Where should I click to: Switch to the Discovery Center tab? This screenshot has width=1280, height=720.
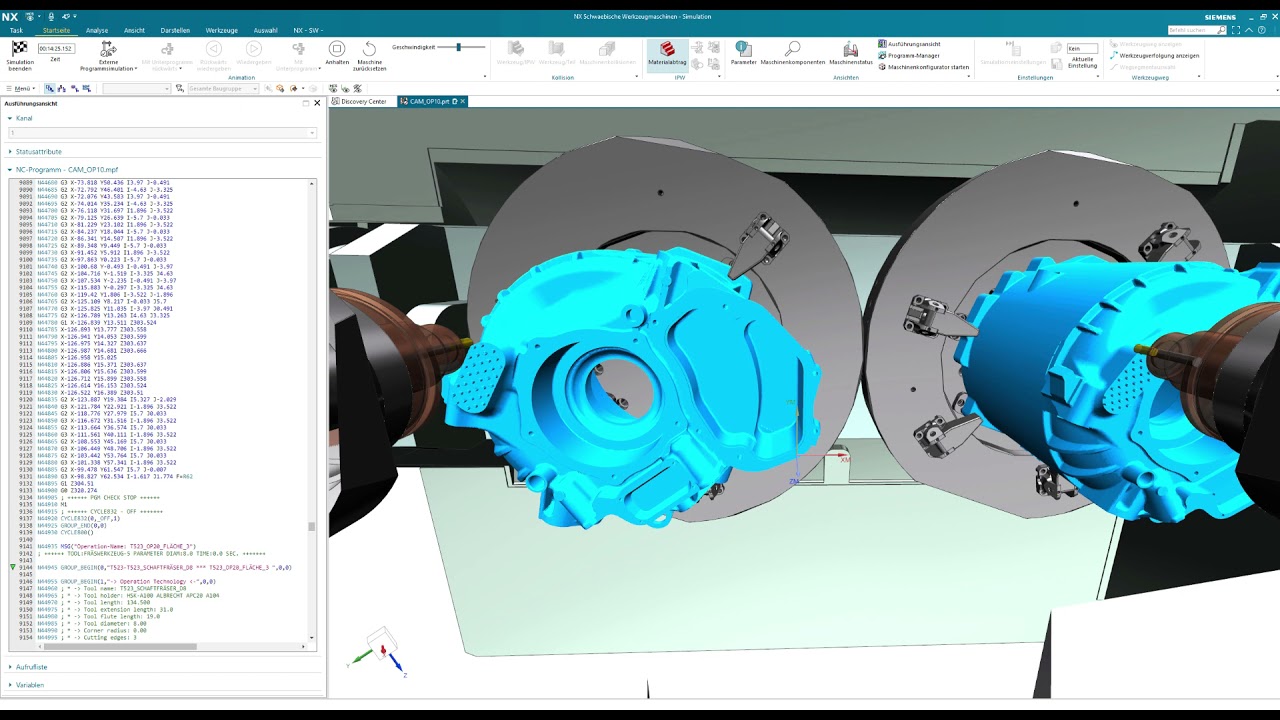pyautogui.click(x=359, y=101)
